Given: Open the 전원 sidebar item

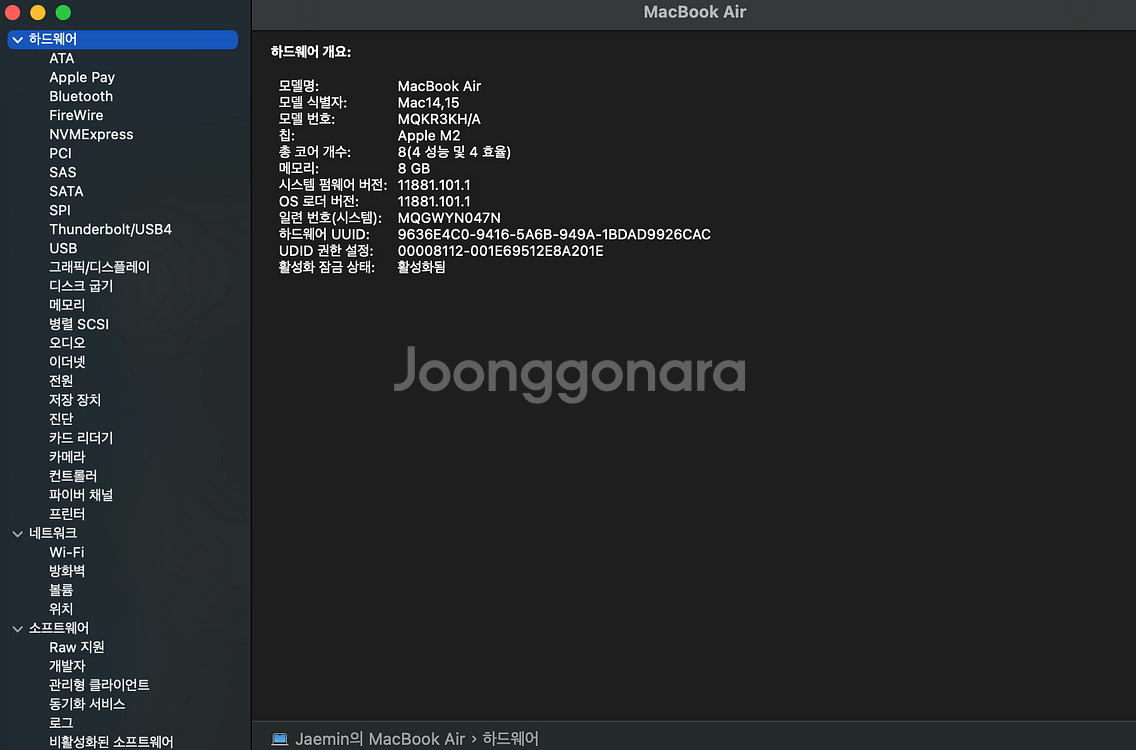Looking at the screenshot, I should (61, 381).
